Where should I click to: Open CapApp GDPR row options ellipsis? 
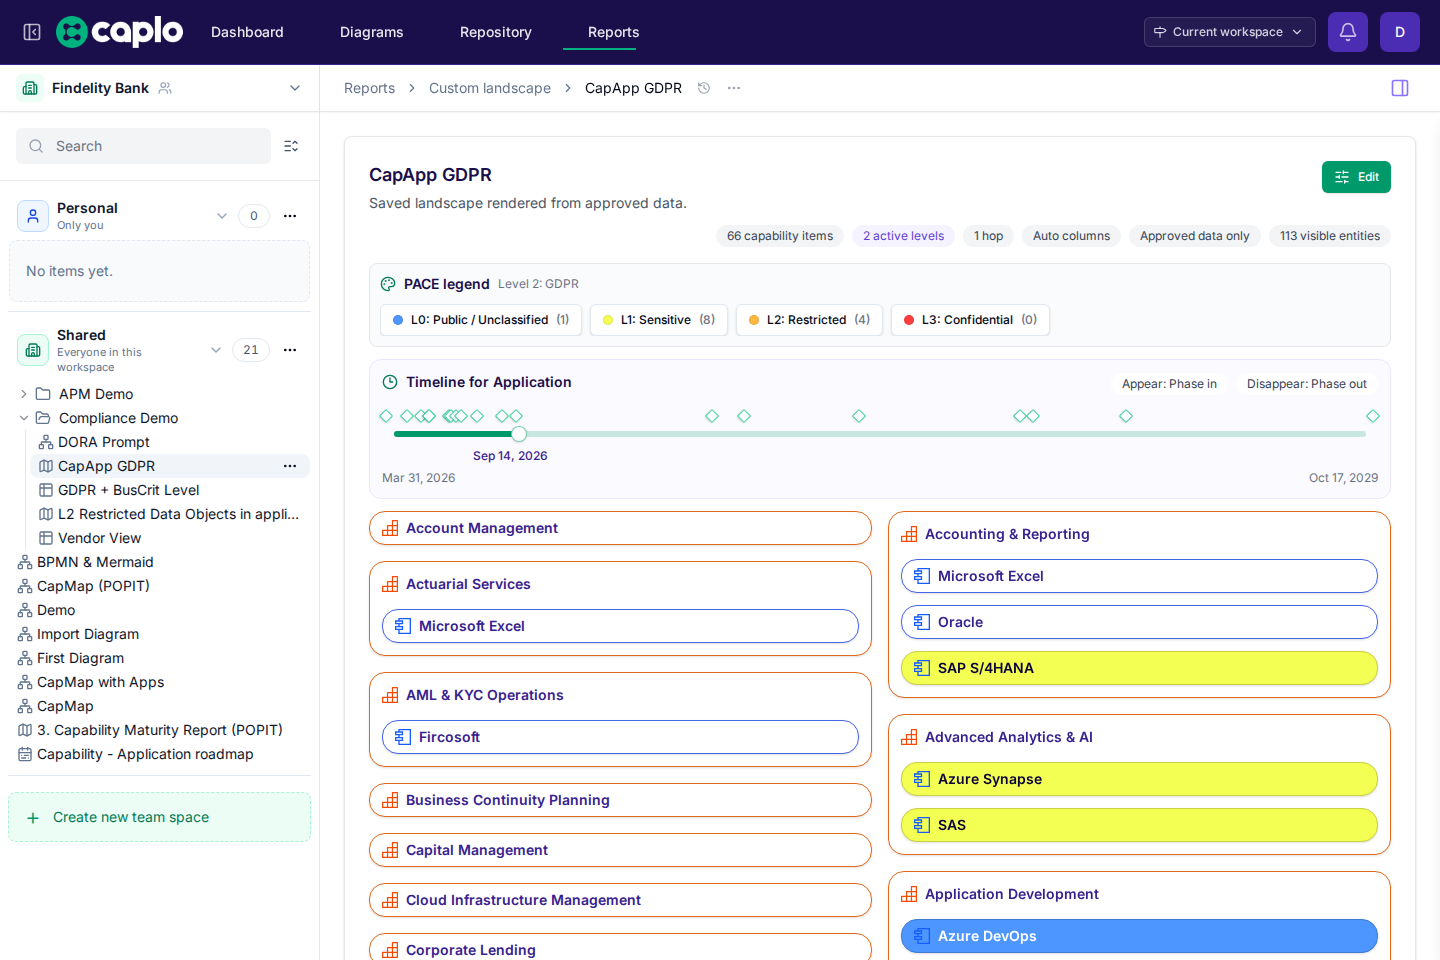pos(290,466)
